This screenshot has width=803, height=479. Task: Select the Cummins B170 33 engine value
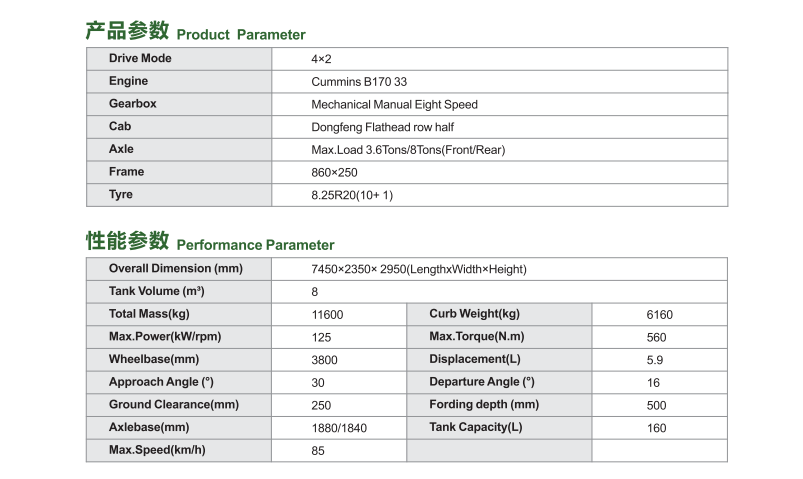click(x=359, y=82)
